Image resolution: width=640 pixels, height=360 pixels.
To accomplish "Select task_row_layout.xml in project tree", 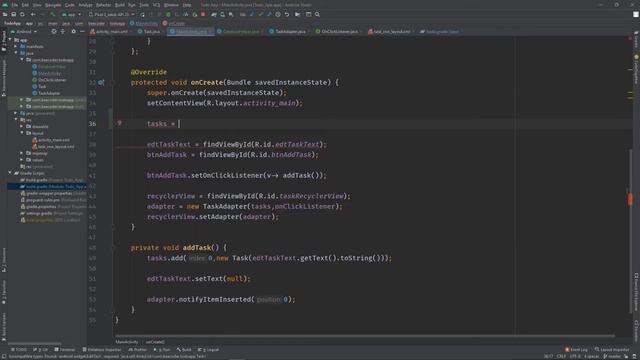I will click(x=53, y=147).
